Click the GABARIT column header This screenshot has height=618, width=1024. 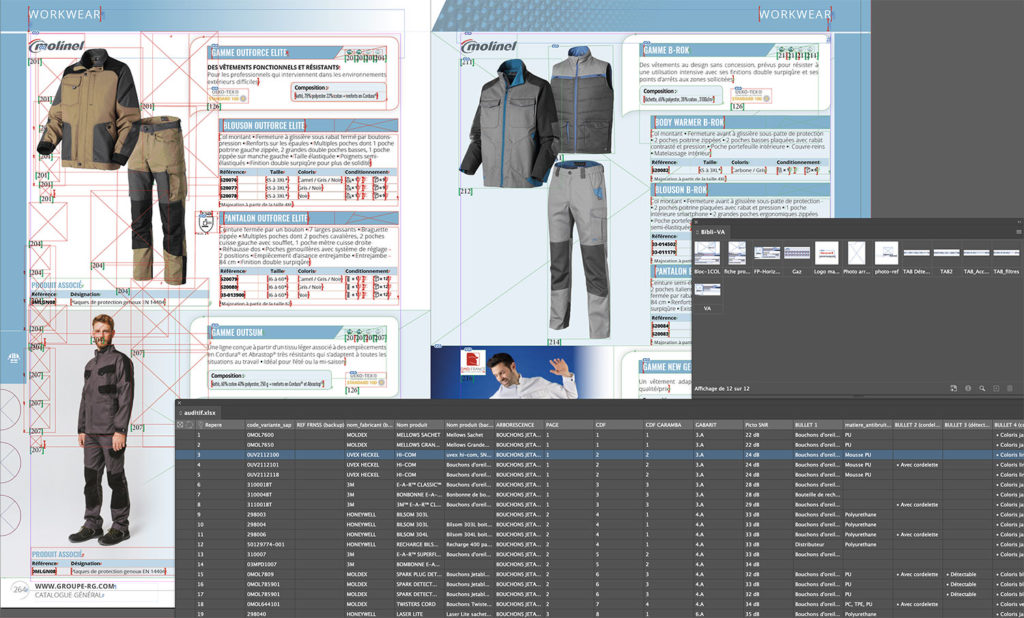(718, 425)
